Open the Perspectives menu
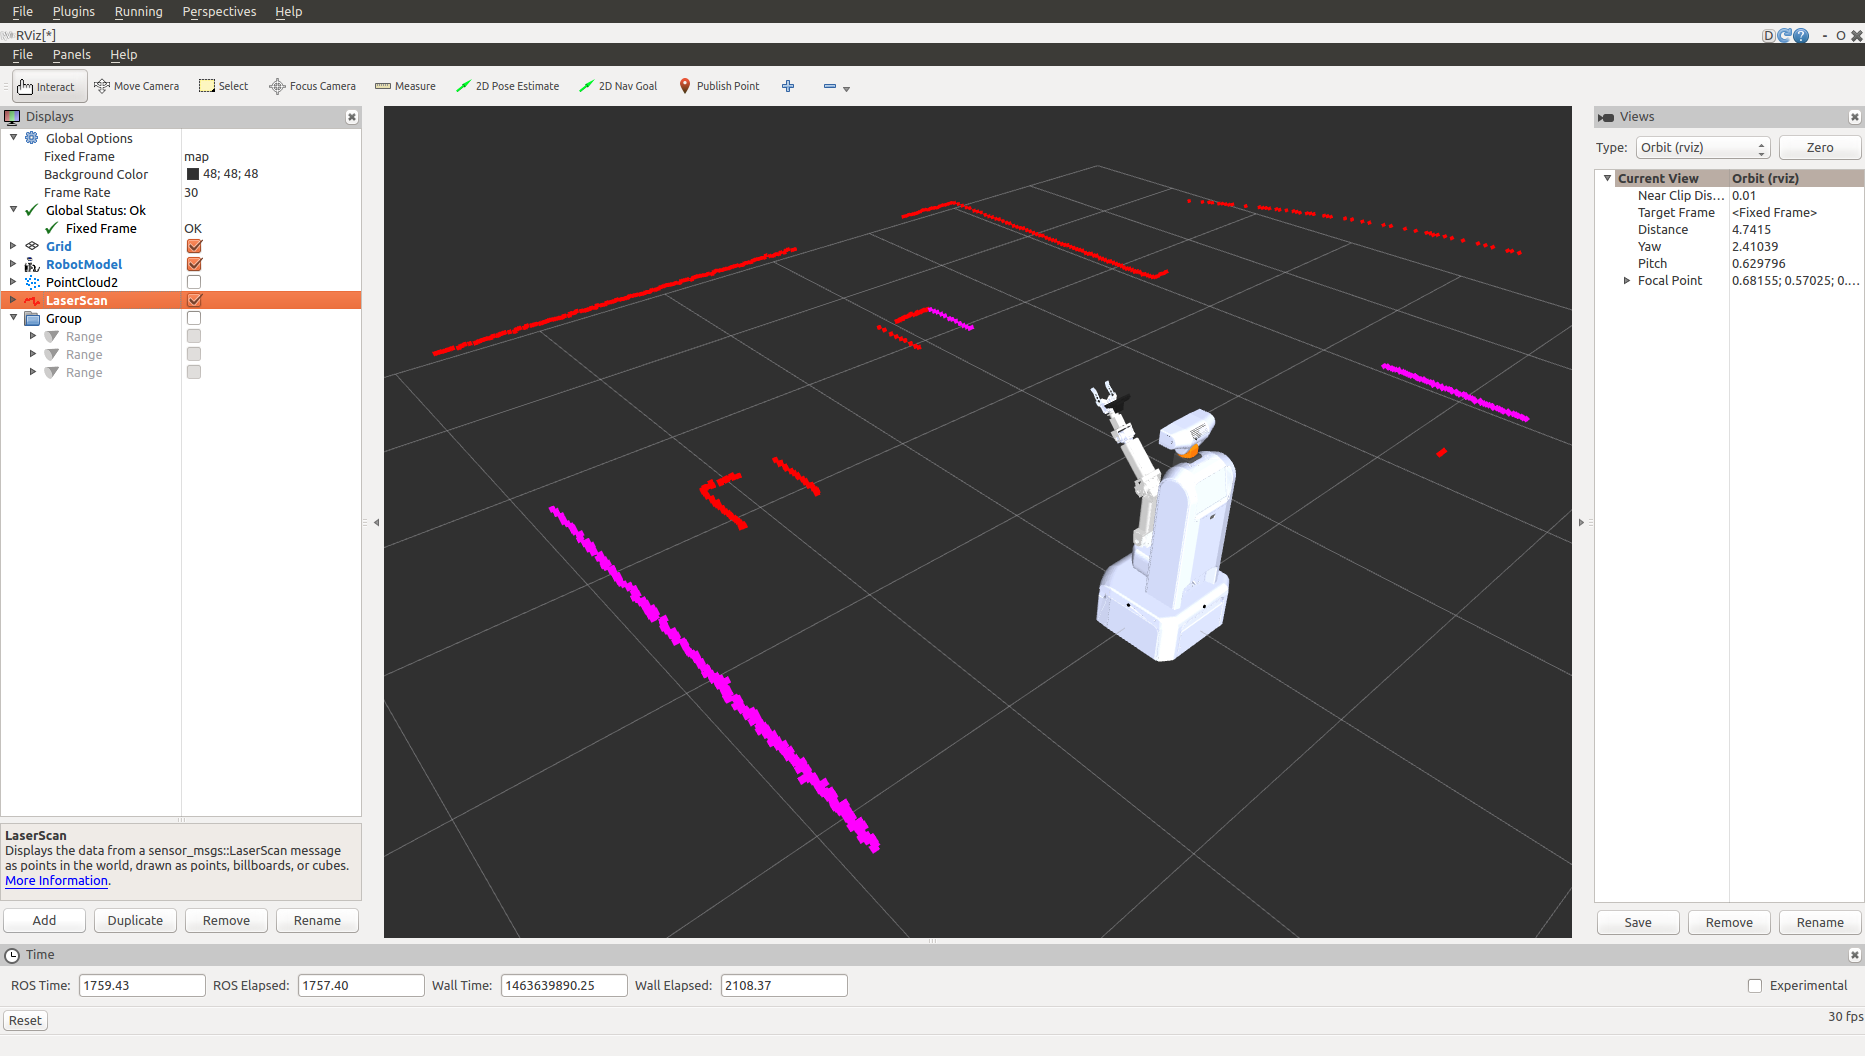The height and width of the screenshot is (1056, 1865). (219, 12)
